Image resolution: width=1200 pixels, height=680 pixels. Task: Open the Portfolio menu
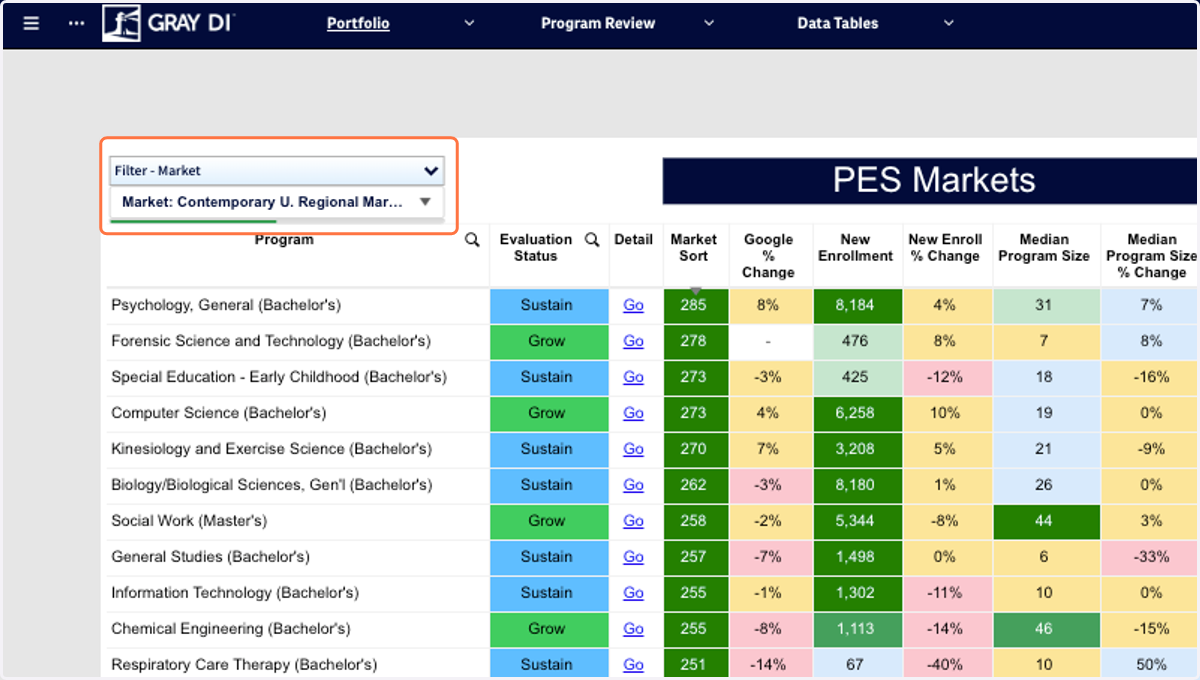(x=358, y=23)
